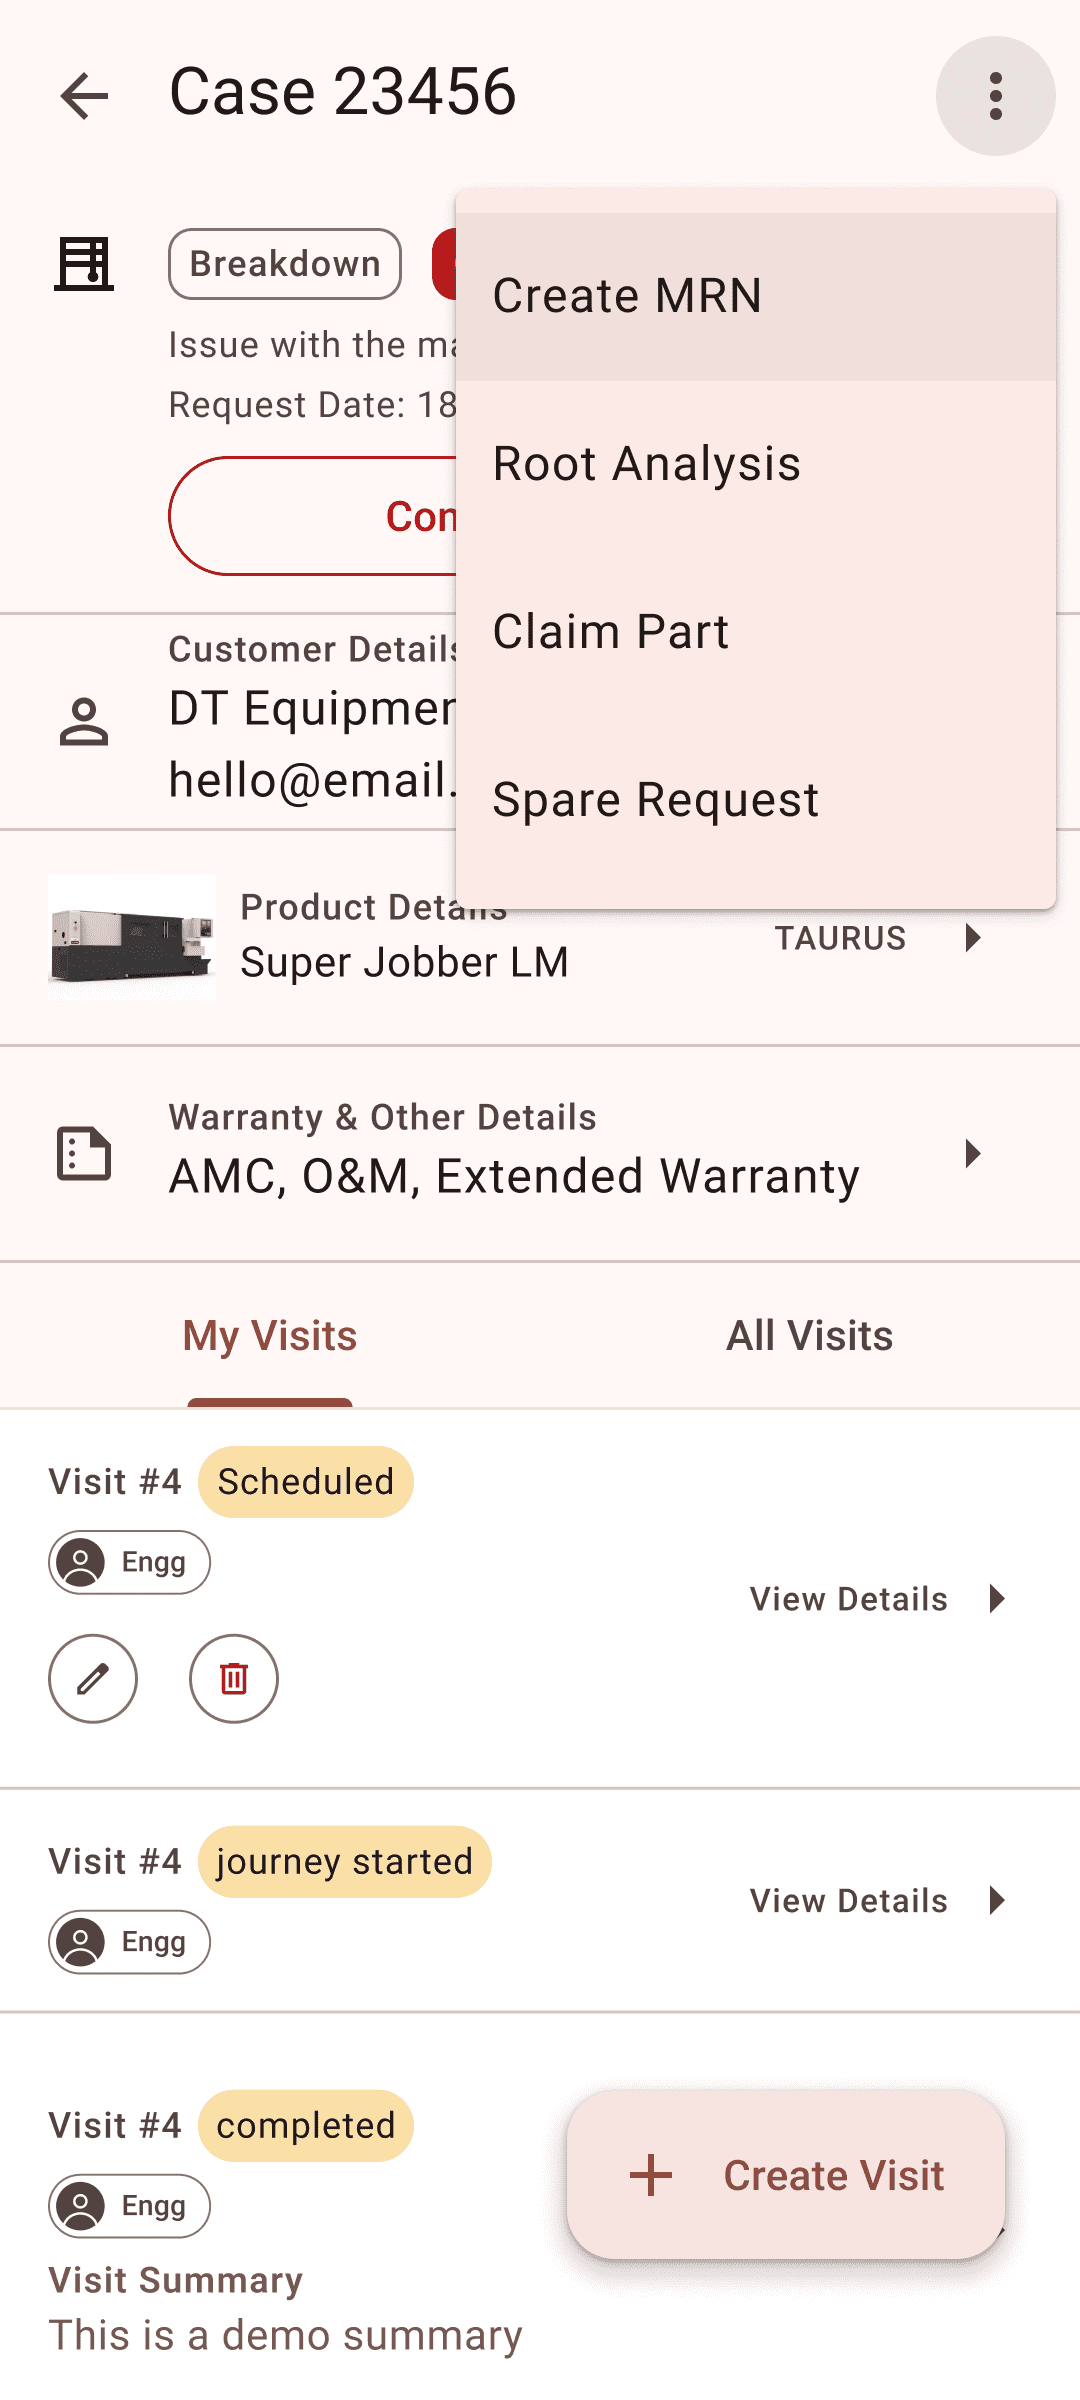Click the case building icon
This screenshot has height=2400, width=1080.
pos(84,264)
